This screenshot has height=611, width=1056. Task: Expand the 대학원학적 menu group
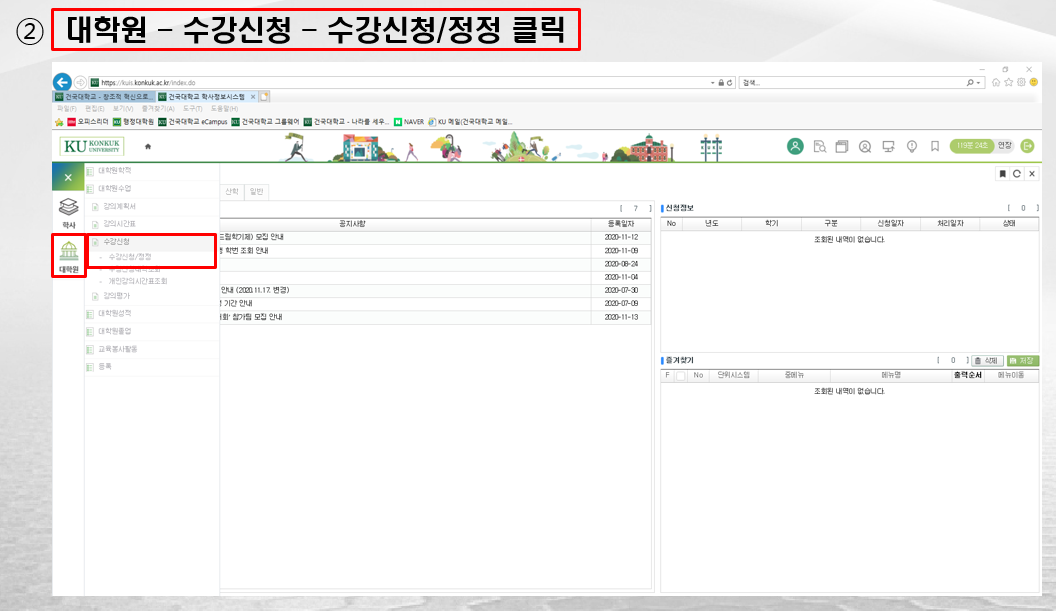point(114,170)
